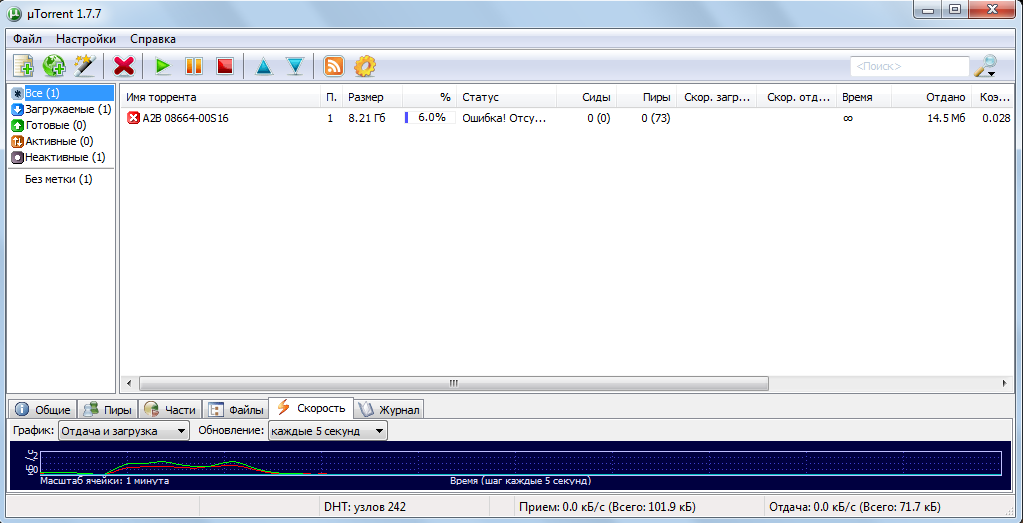Move torrent down the queue with down arrow
Viewport: 1023px width, 523px height.
(x=296, y=66)
